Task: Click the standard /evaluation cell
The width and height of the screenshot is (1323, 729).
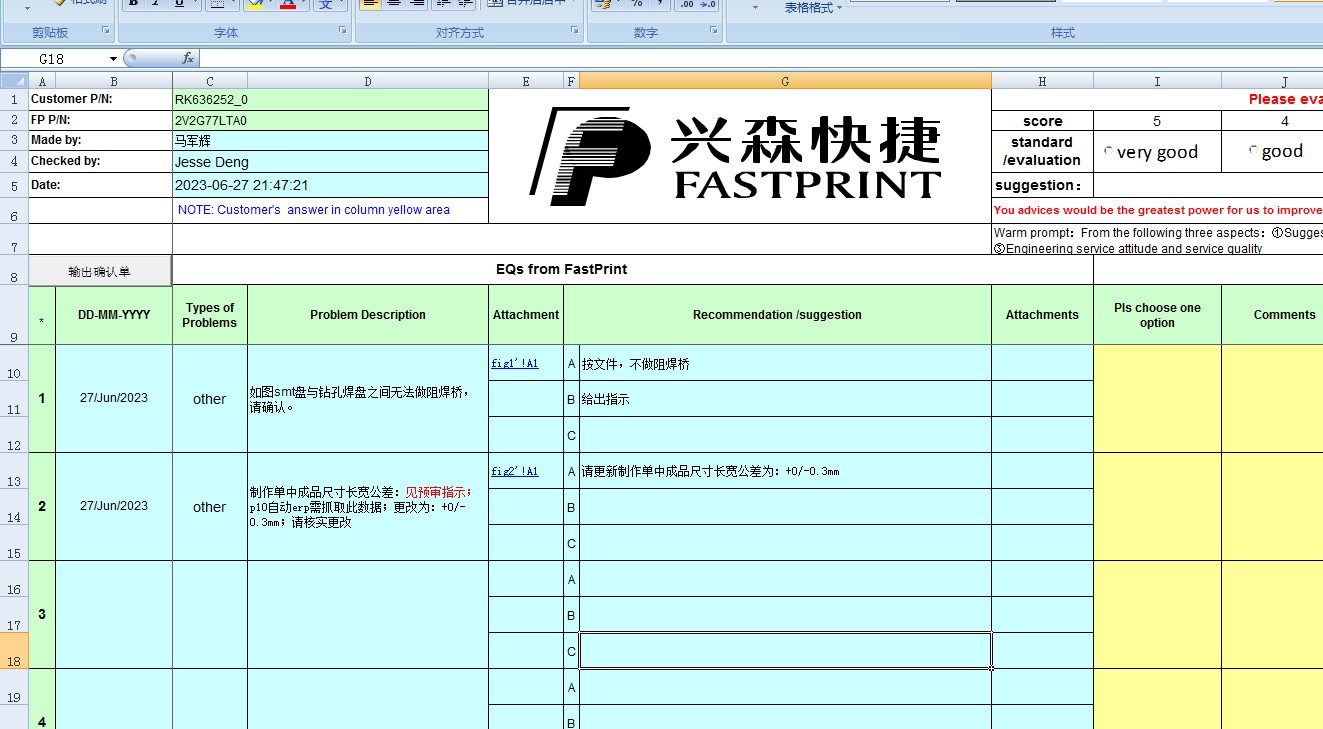Action: coord(1042,151)
